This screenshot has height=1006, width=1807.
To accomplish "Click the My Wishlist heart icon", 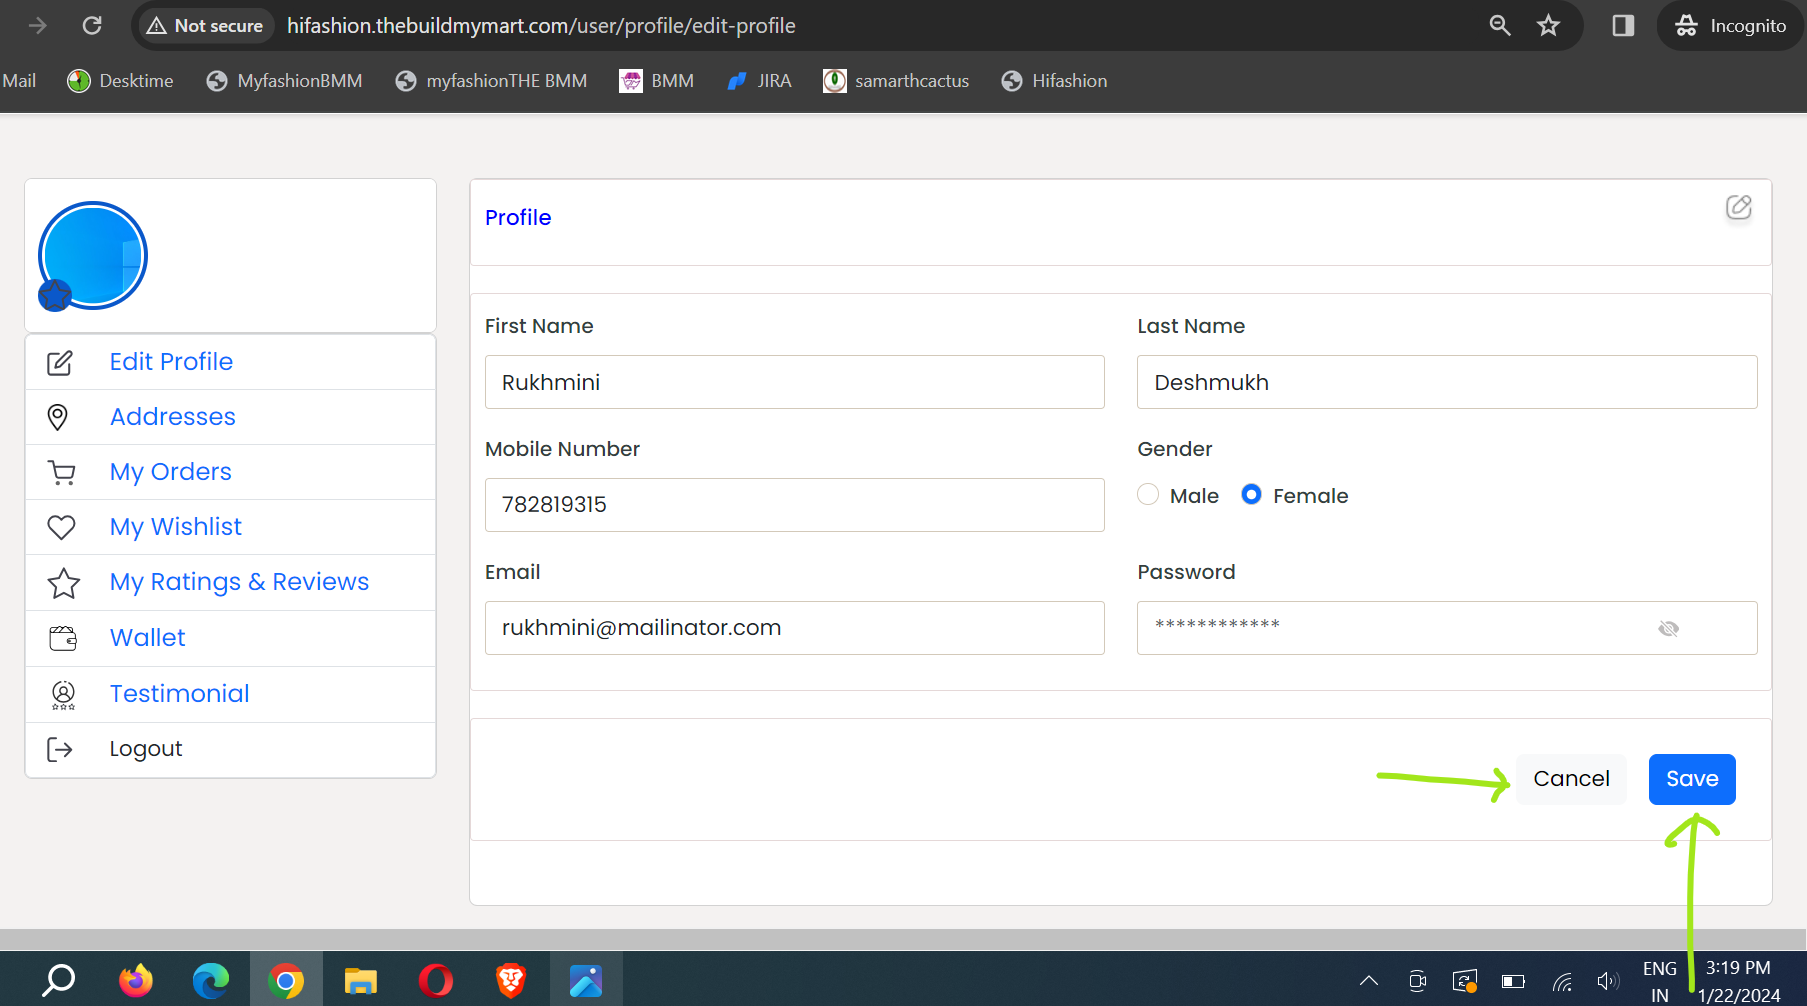I will click(x=62, y=527).
